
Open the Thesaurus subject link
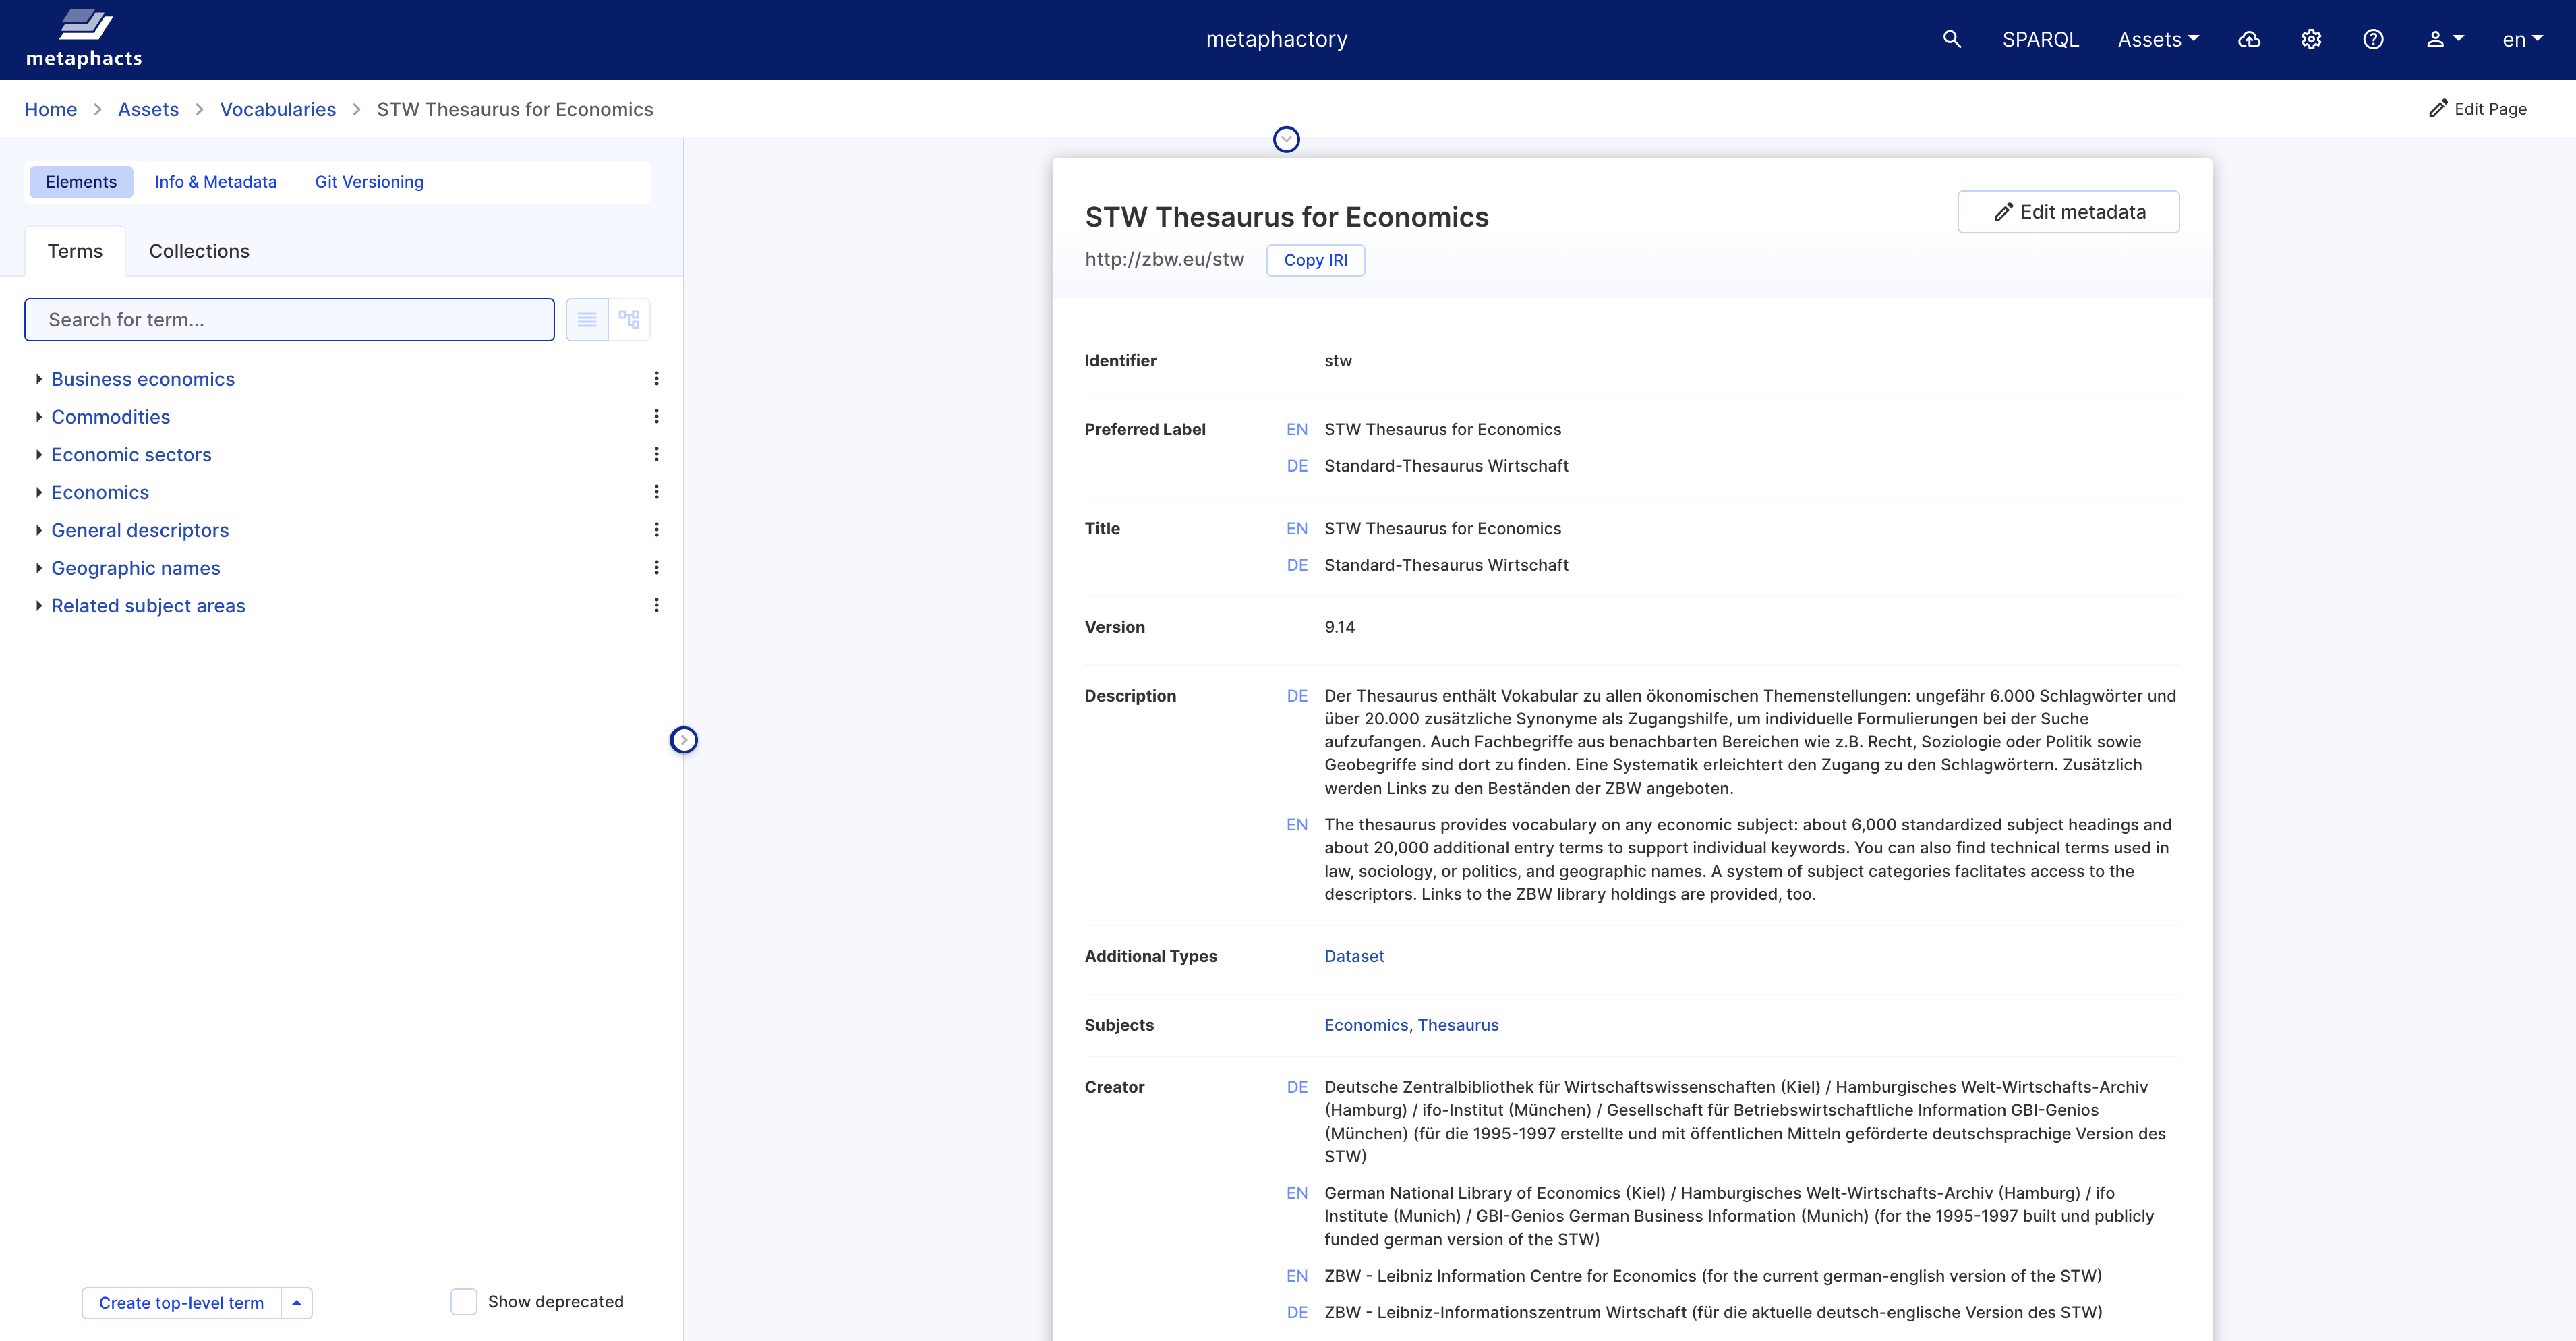click(x=1458, y=1025)
